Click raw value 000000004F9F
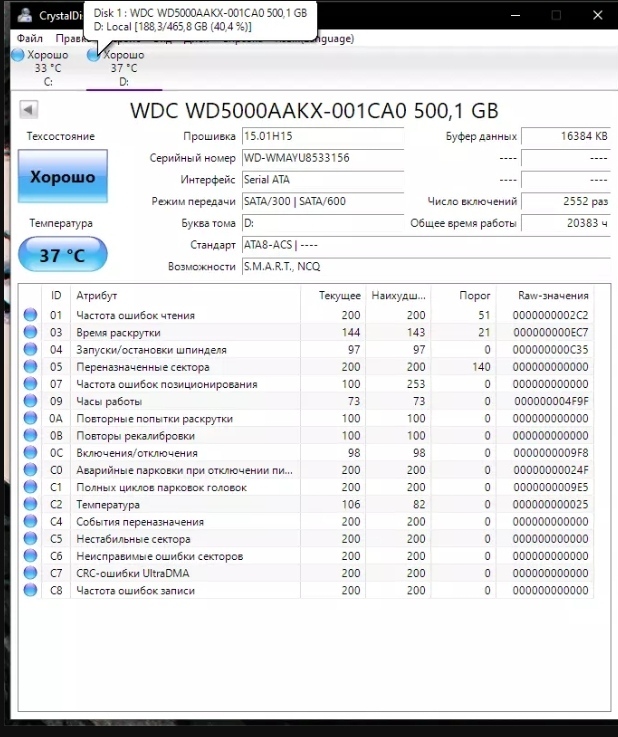The height and width of the screenshot is (737, 618). pyautogui.click(x=551, y=401)
